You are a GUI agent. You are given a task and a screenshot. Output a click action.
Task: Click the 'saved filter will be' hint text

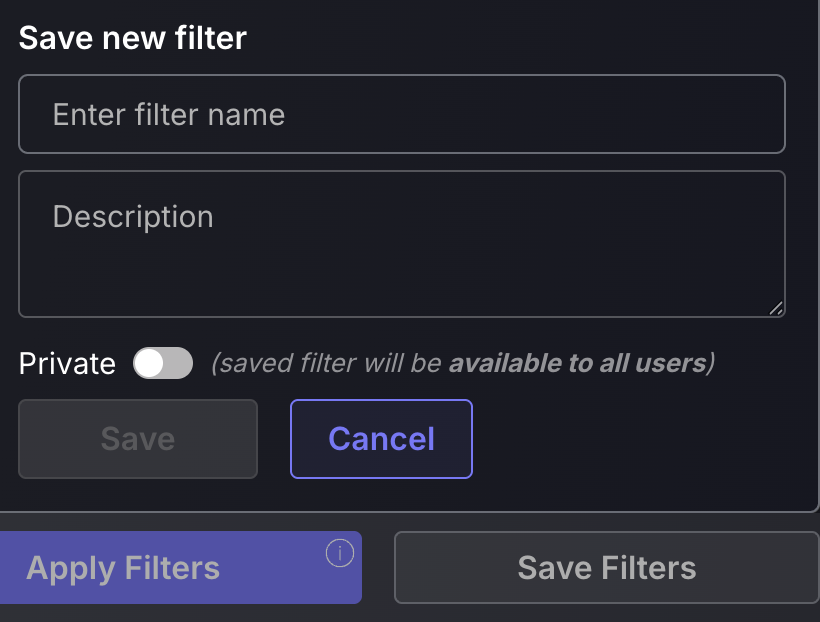(331, 364)
